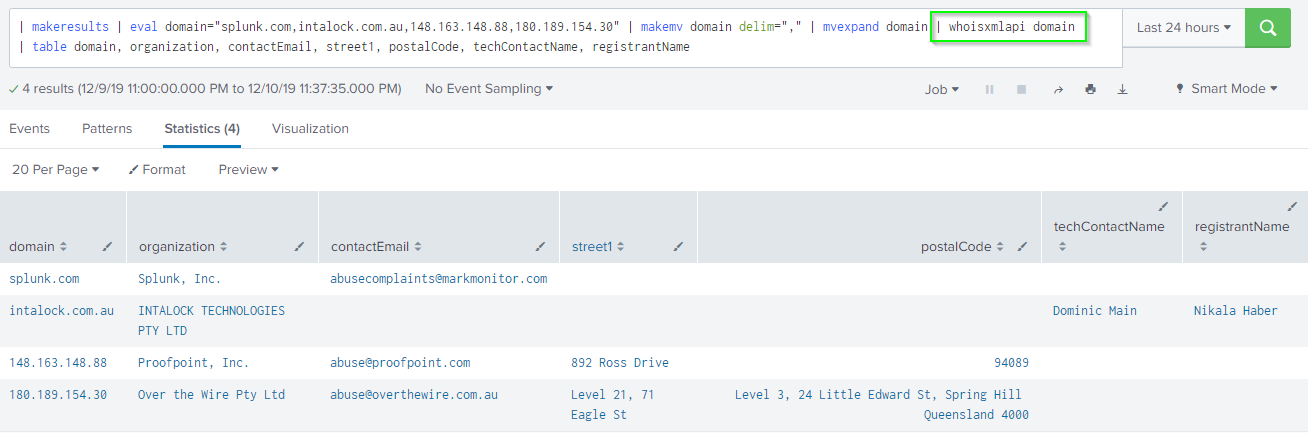Click the abuse@proofpoint.com email cell
The height and width of the screenshot is (444, 1308).
tap(400, 363)
